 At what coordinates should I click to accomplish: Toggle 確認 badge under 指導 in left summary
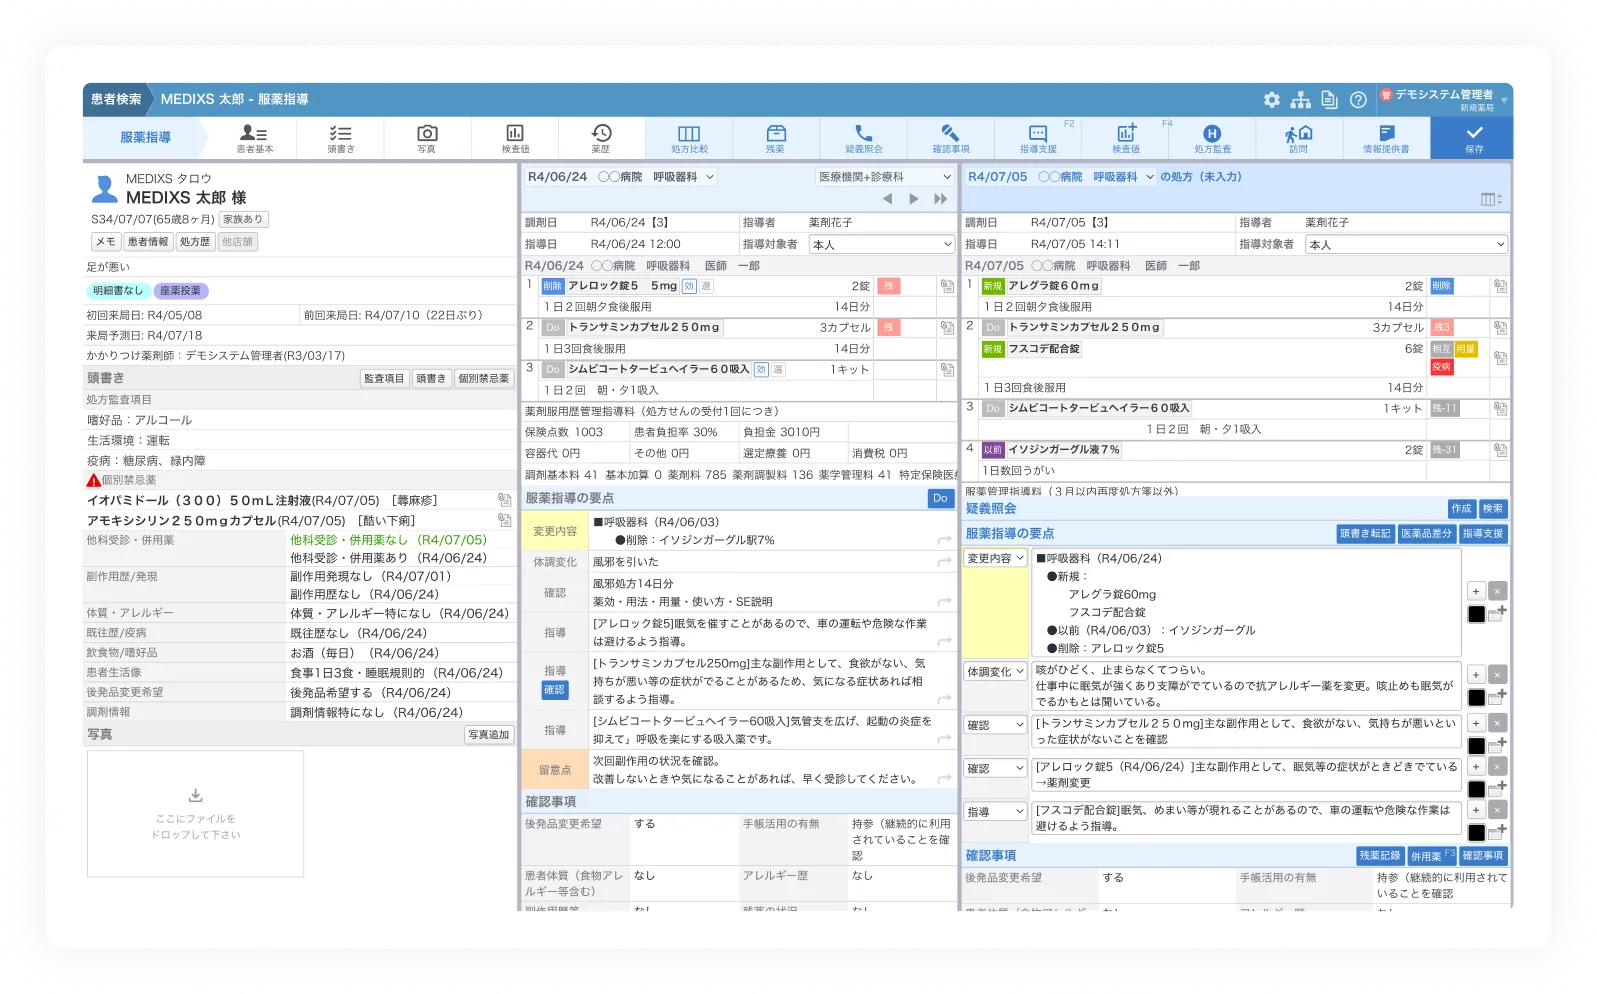[554, 690]
